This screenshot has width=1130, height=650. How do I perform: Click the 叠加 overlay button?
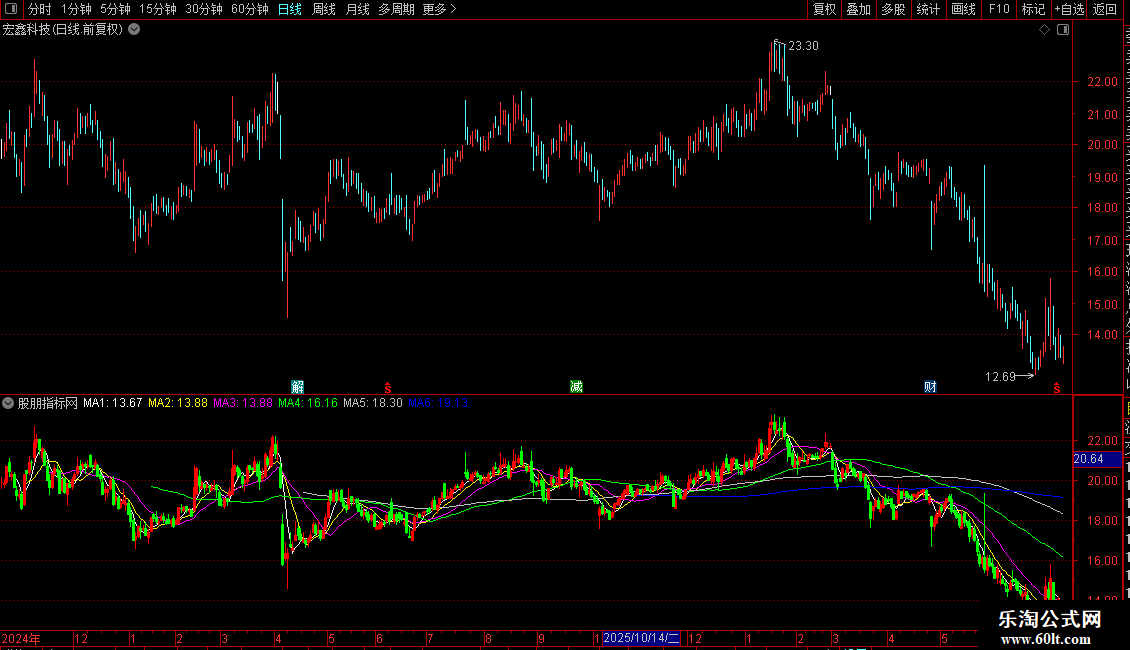click(859, 9)
